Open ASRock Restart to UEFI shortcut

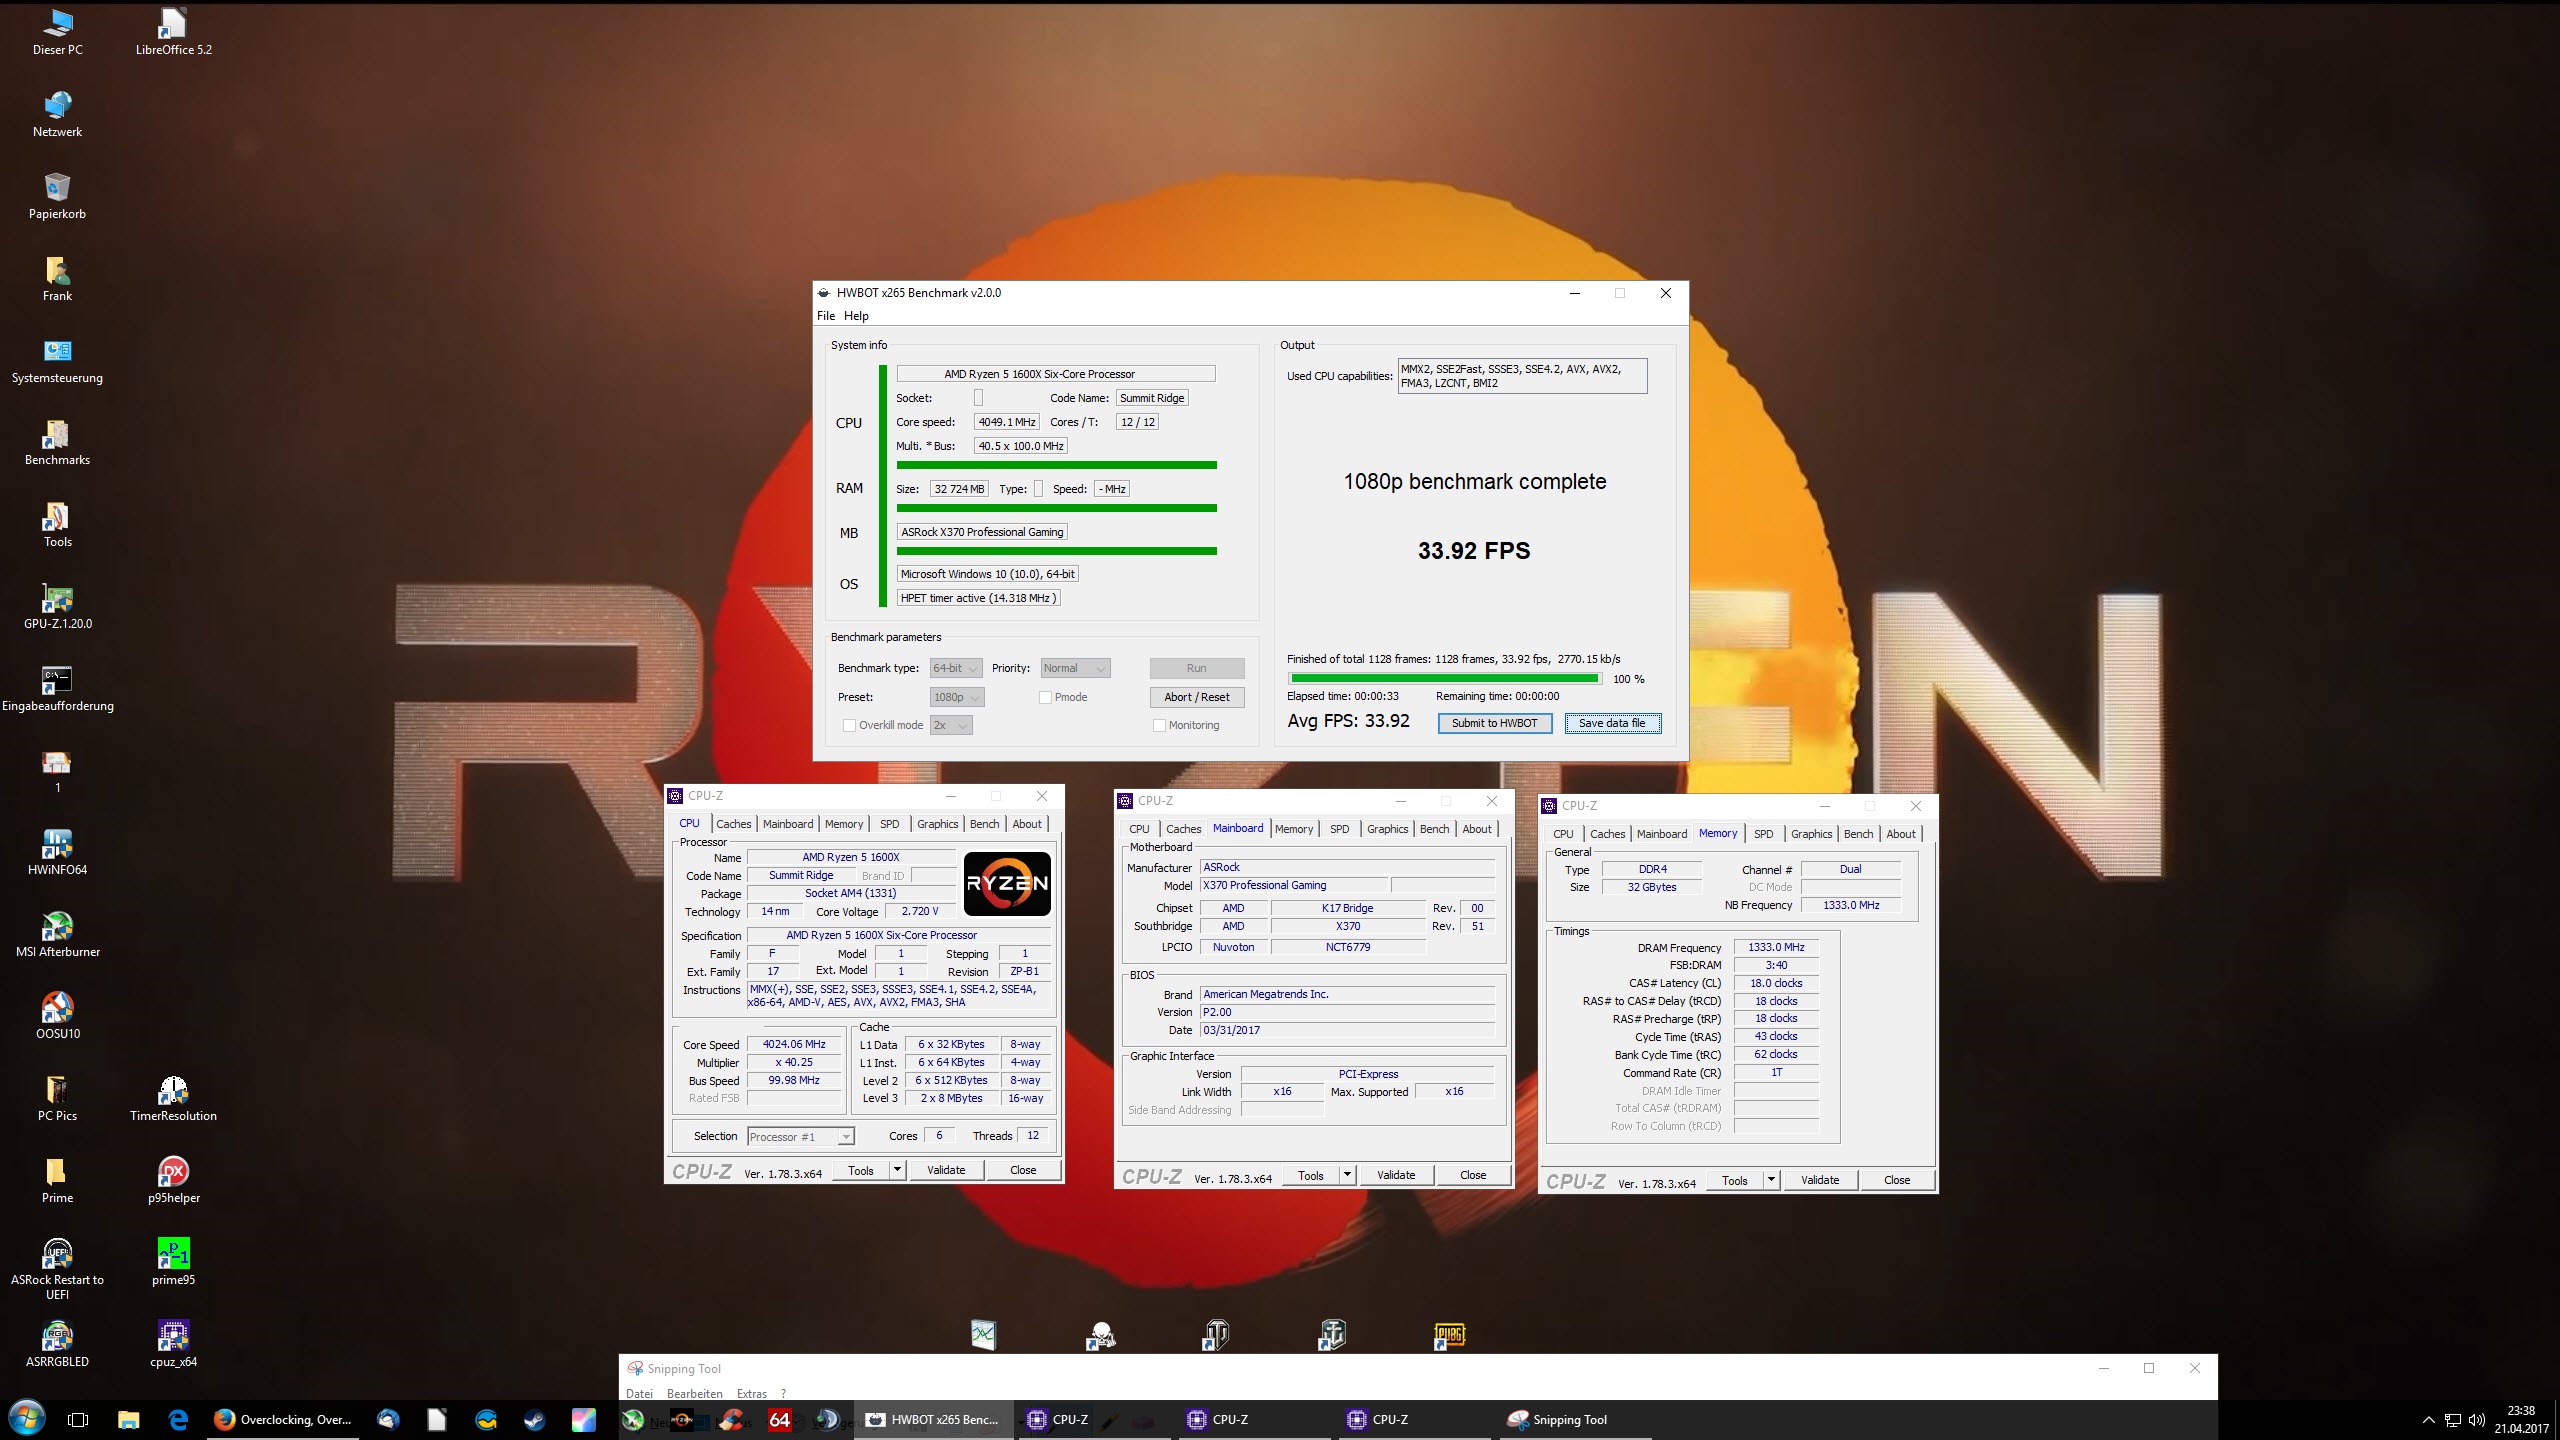point(57,1268)
